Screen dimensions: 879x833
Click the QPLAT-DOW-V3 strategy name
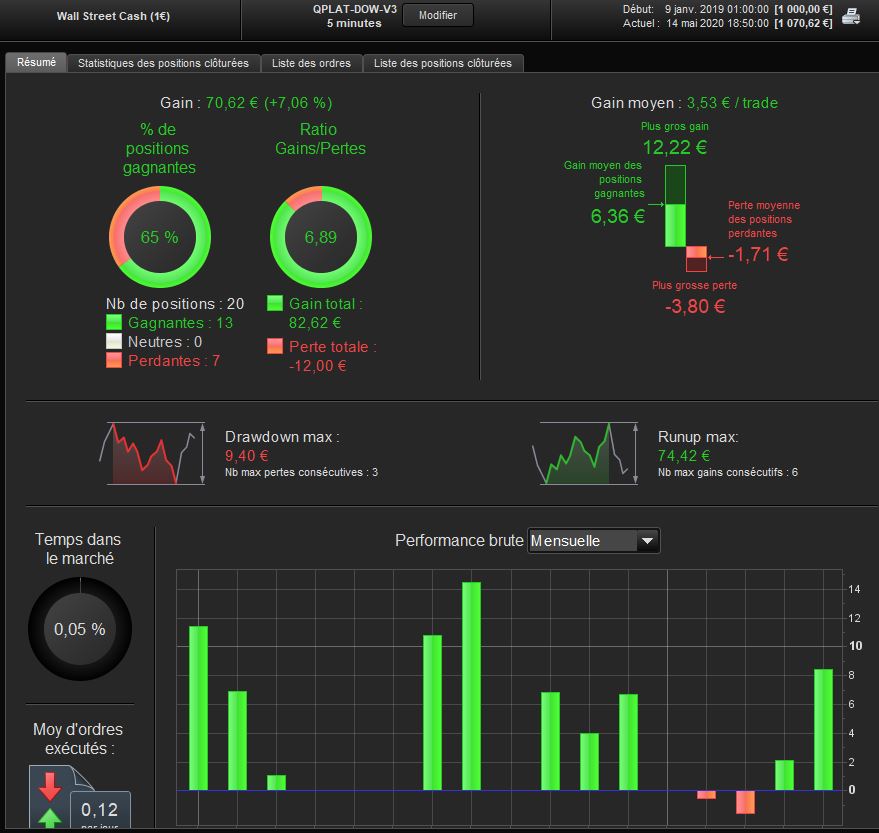pos(355,9)
